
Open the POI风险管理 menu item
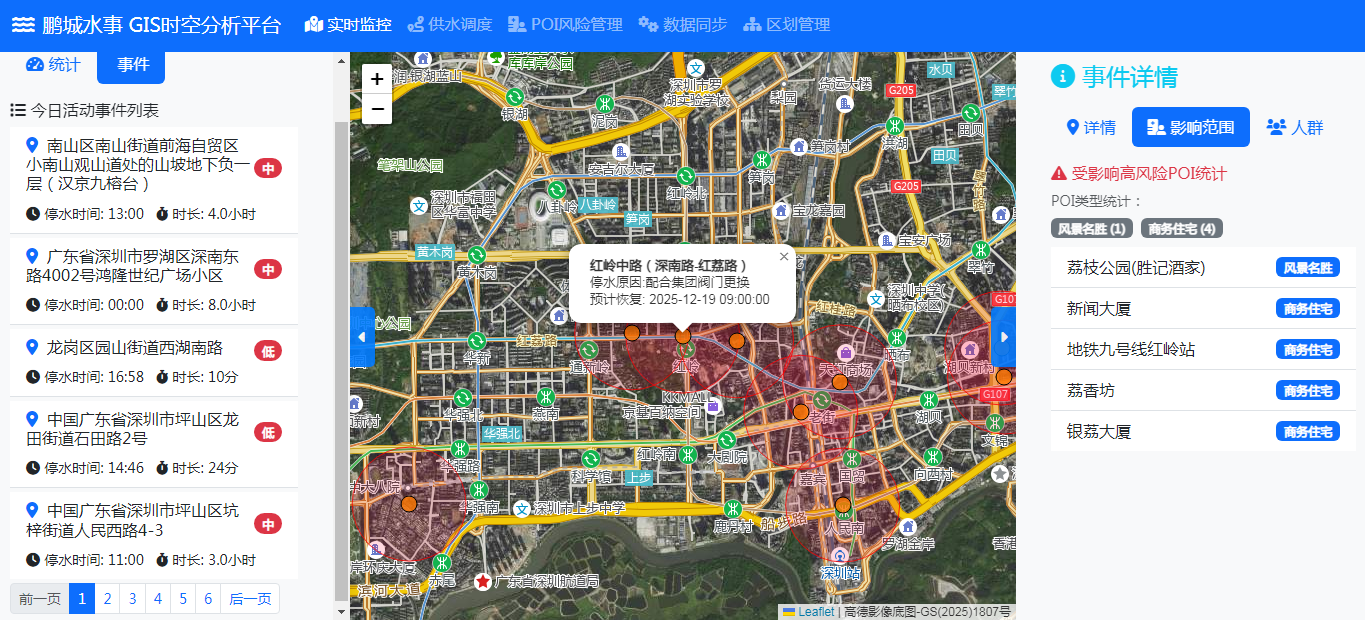point(565,25)
